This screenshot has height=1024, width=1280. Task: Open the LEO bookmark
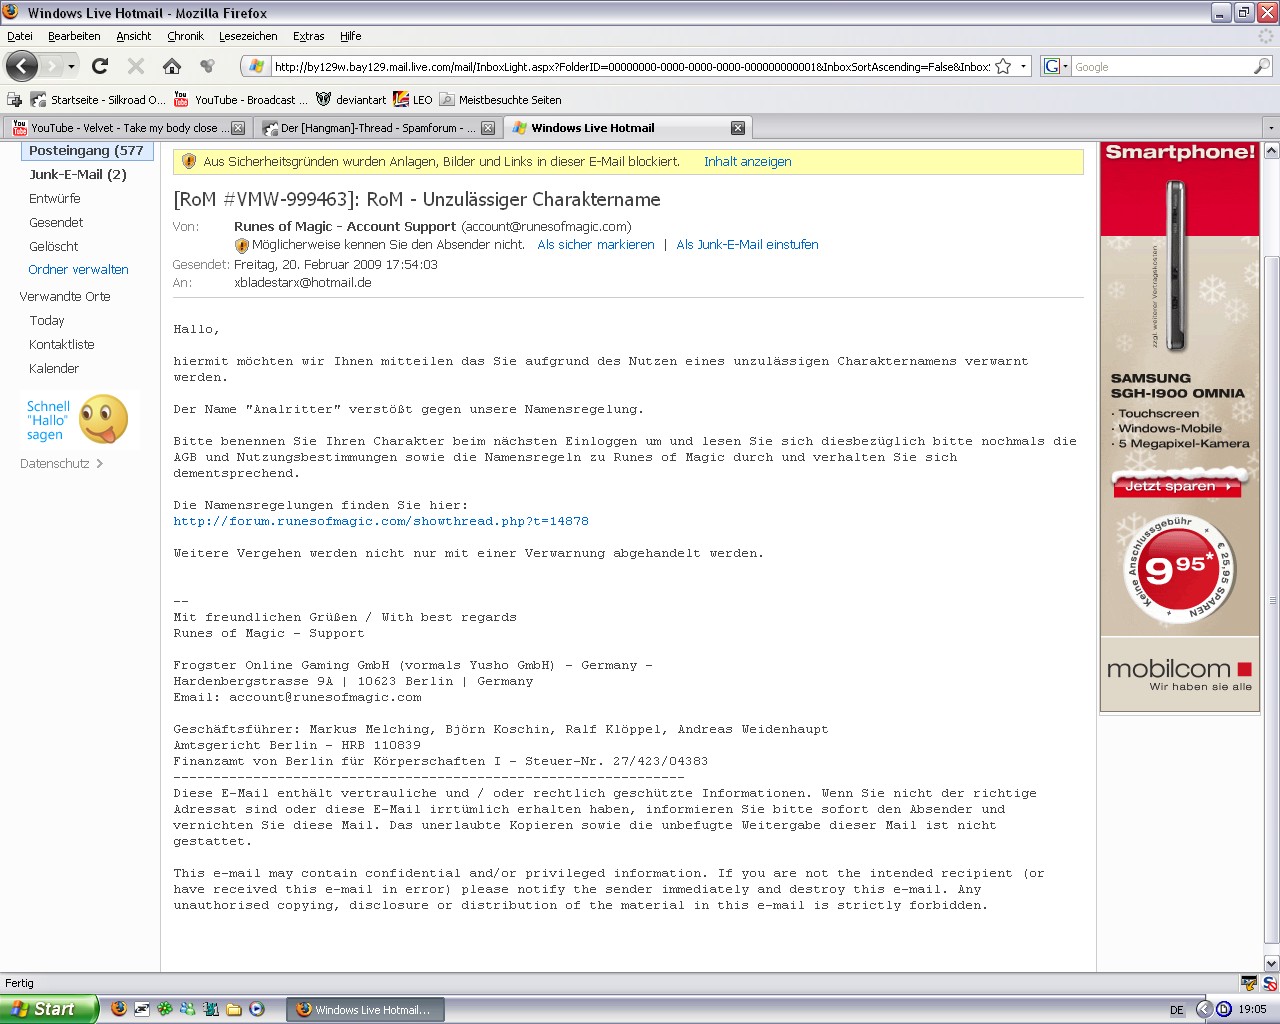pyautogui.click(x=413, y=100)
